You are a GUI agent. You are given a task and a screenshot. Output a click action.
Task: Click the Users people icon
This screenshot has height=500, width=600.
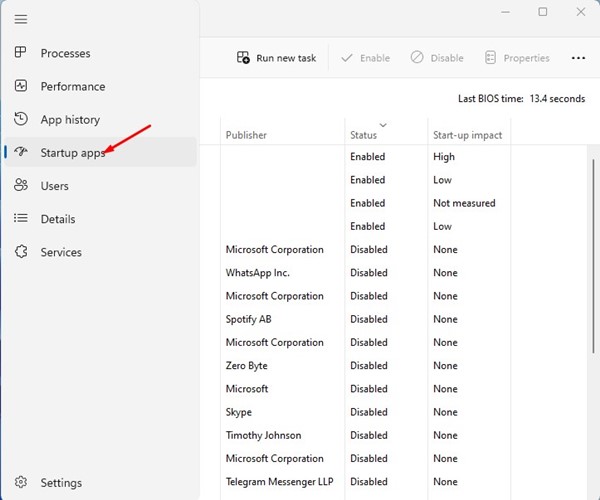click(21, 186)
